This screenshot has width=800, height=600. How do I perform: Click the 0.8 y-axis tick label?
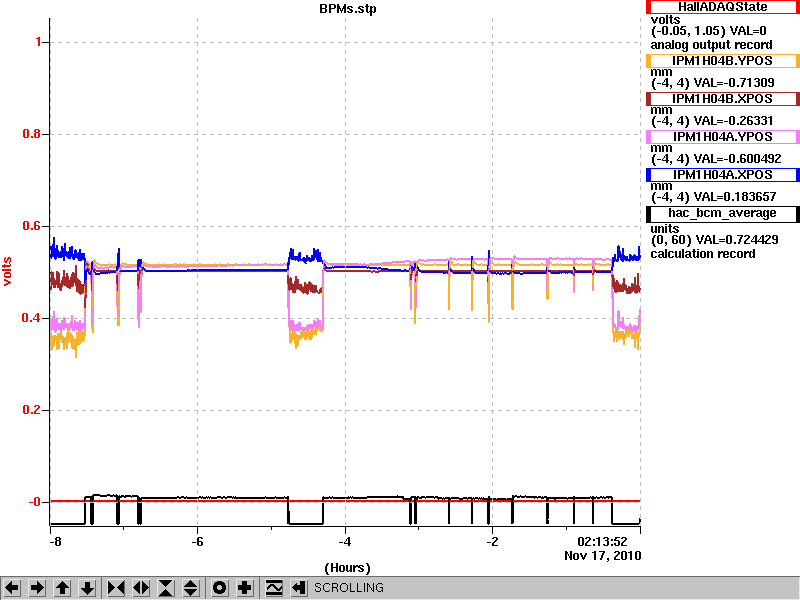coord(33,134)
